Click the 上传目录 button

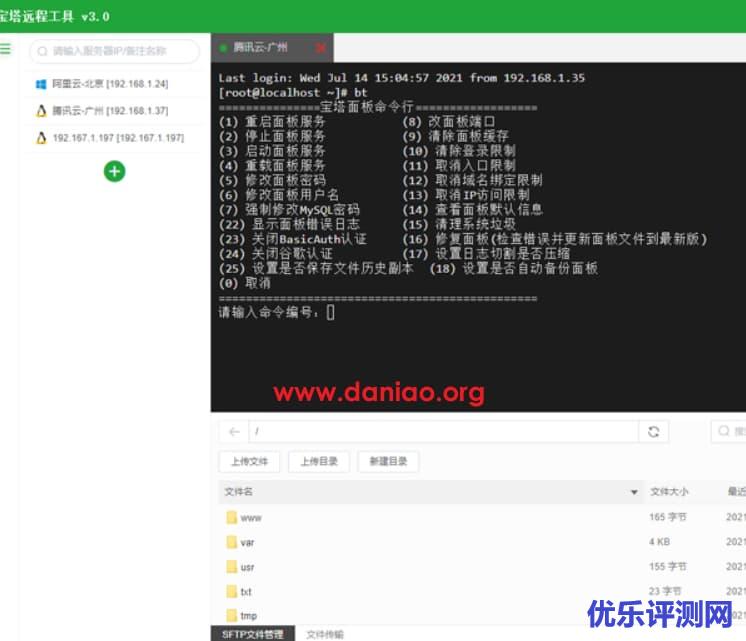point(319,461)
